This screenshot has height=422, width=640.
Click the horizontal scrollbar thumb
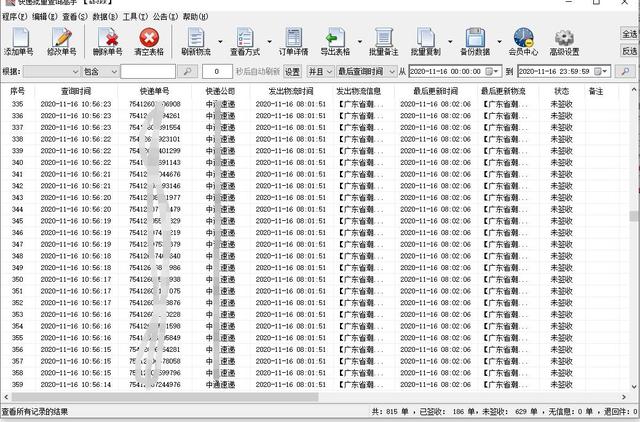(x=165, y=397)
